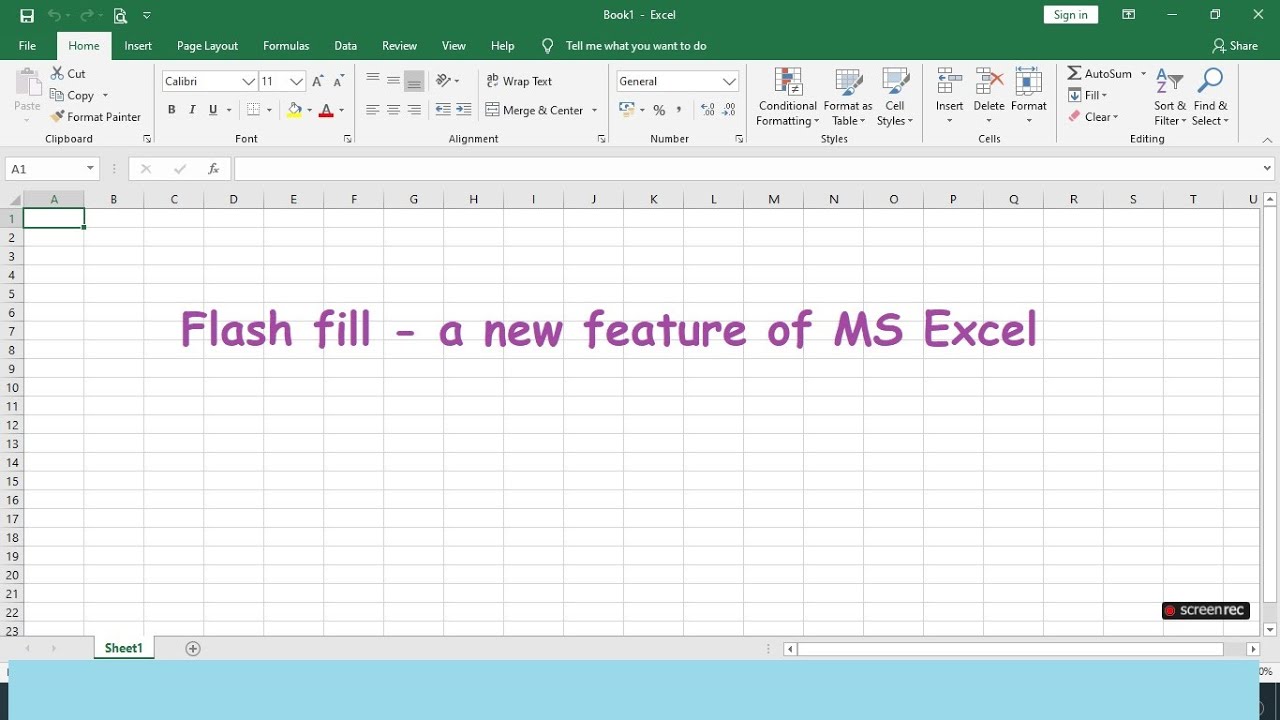The height and width of the screenshot is (720, 1280).
Task: Click the Name Box showing A1
Action: click(x=52, y=169)
